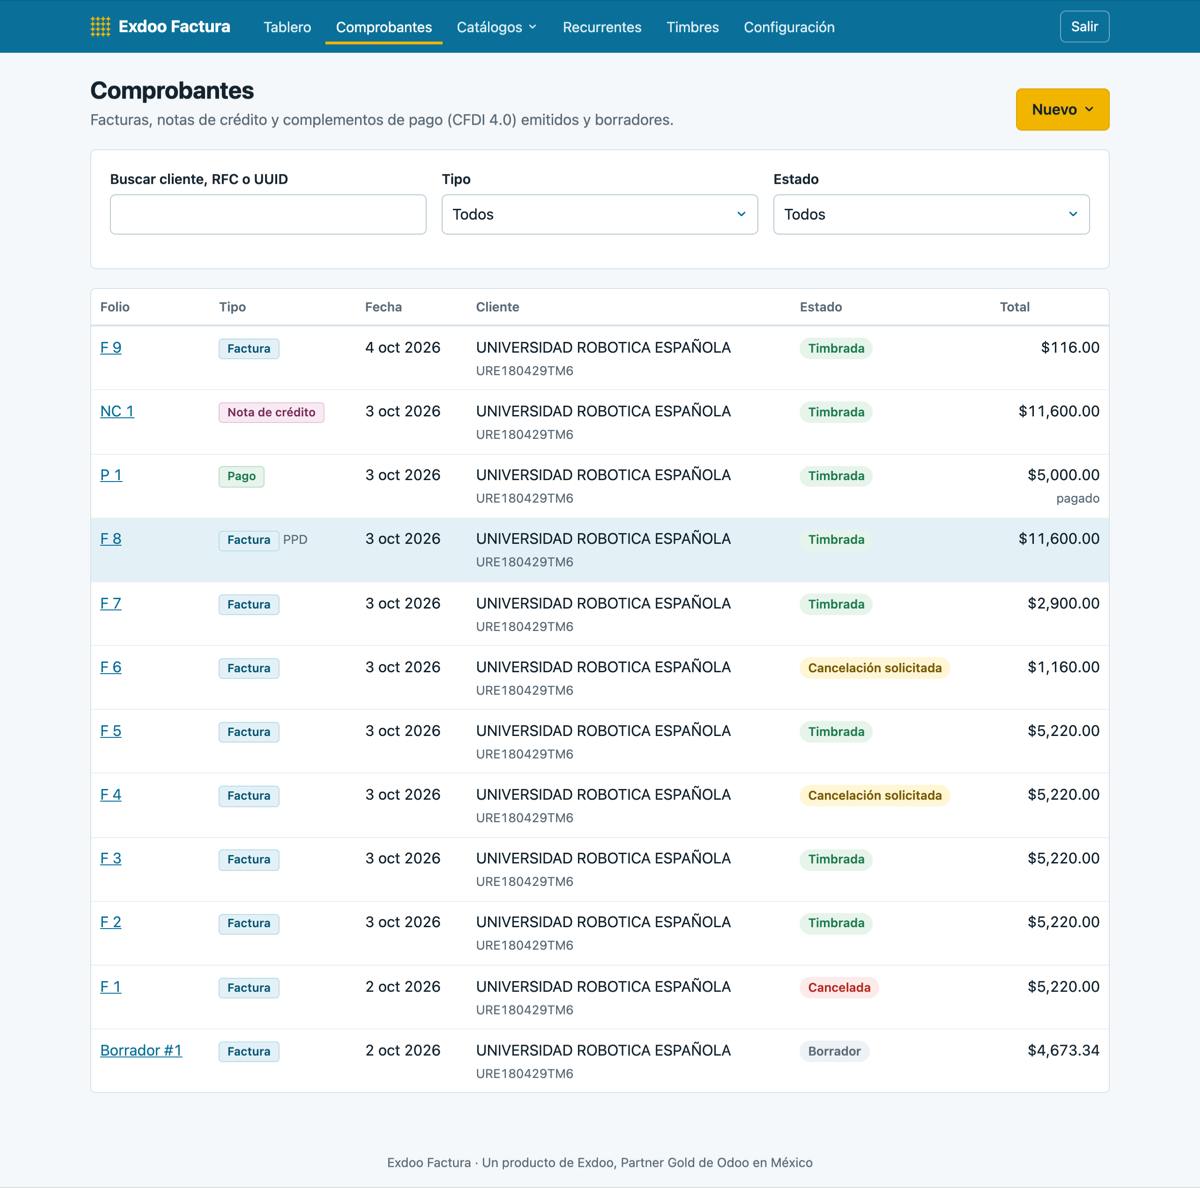Click the Pago type badge
1200x1188 pixels.
tap(241, 476)
